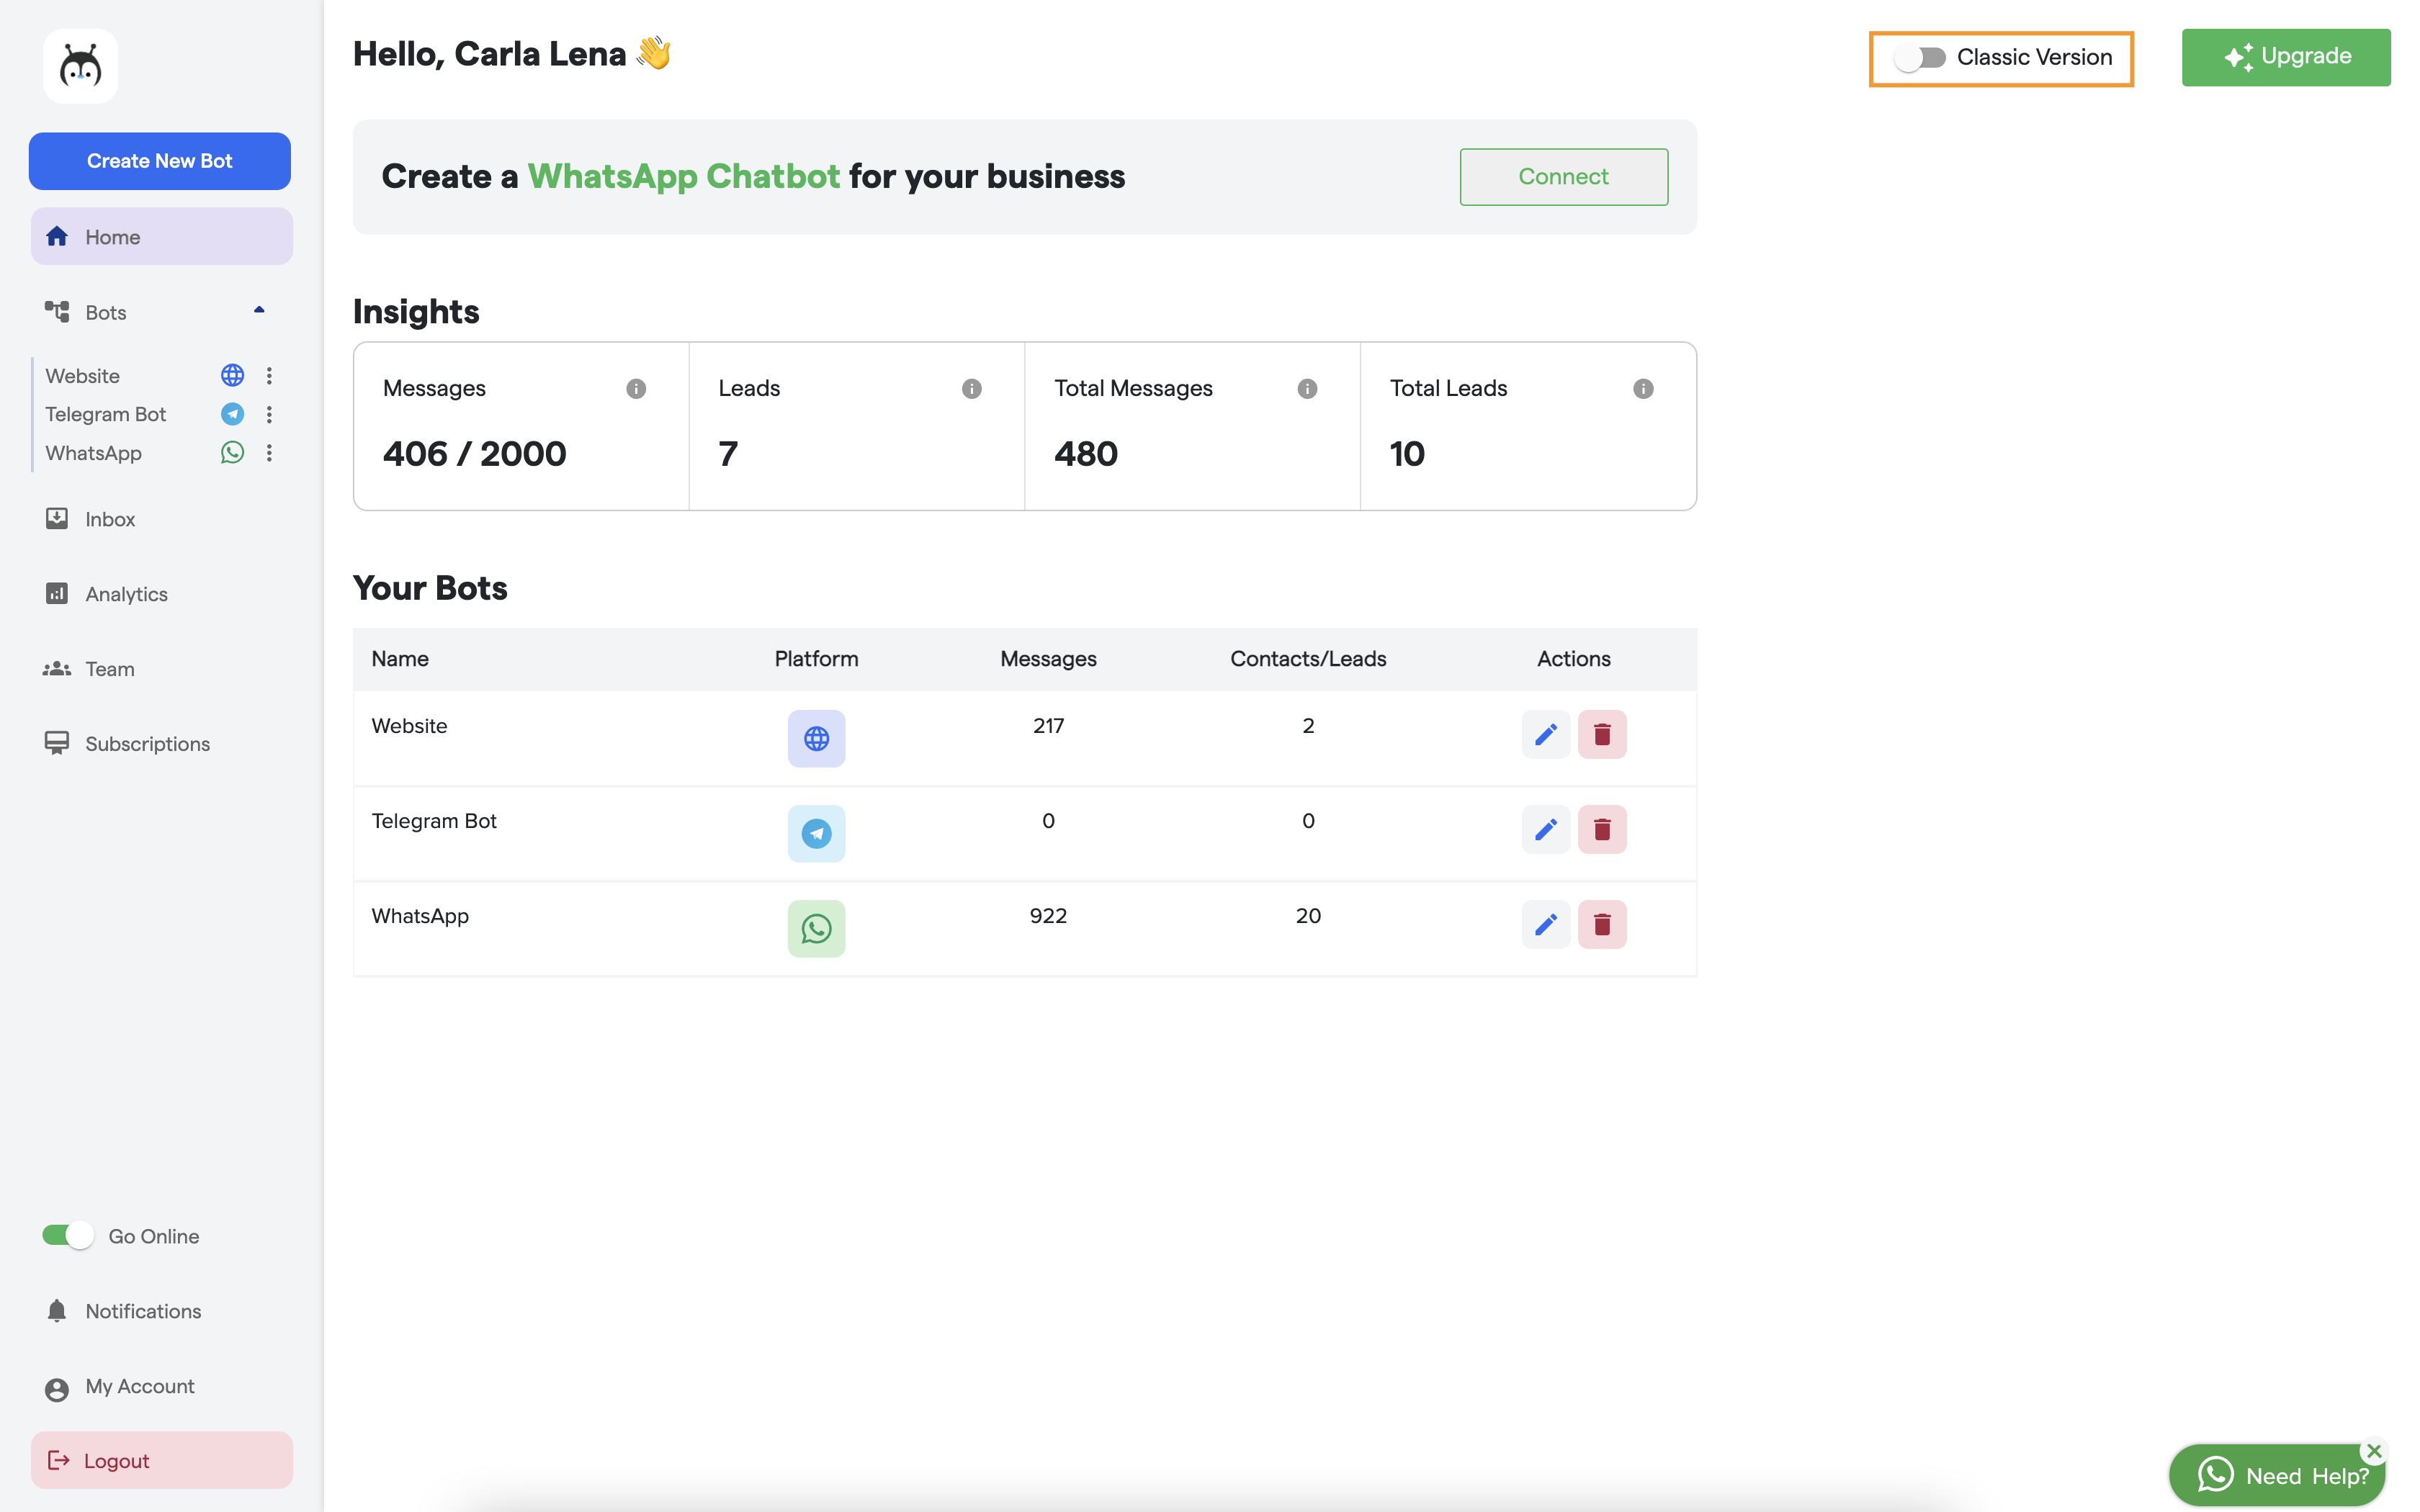Edit the Telegram Bot
Screen dimensions: 2420x1512
pos(1545,829)
